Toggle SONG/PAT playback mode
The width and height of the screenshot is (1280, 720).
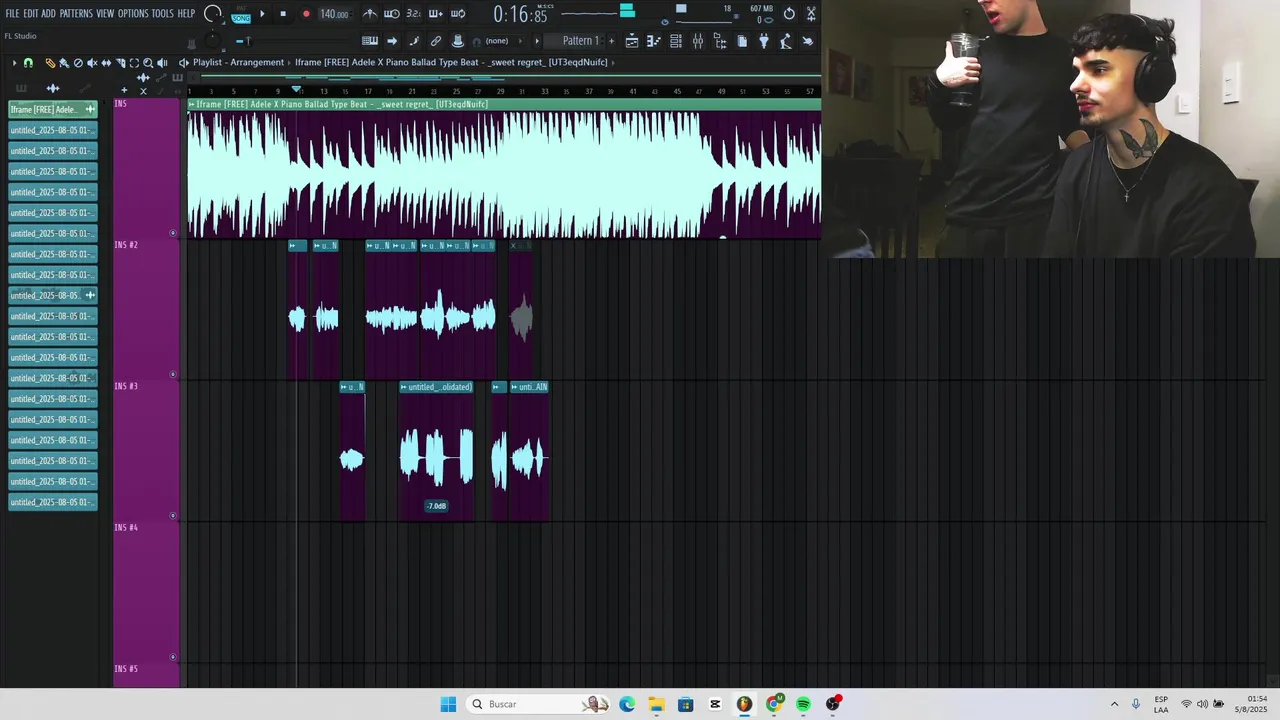click(x=241, y=15)
